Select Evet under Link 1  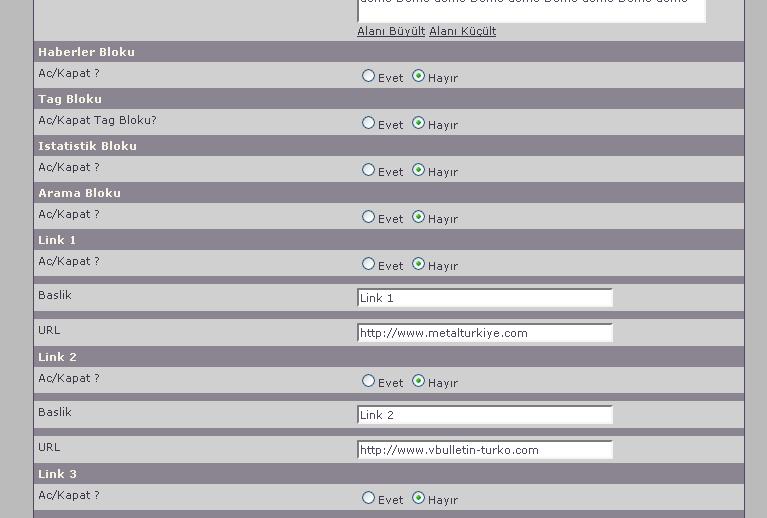coord(369,264)
